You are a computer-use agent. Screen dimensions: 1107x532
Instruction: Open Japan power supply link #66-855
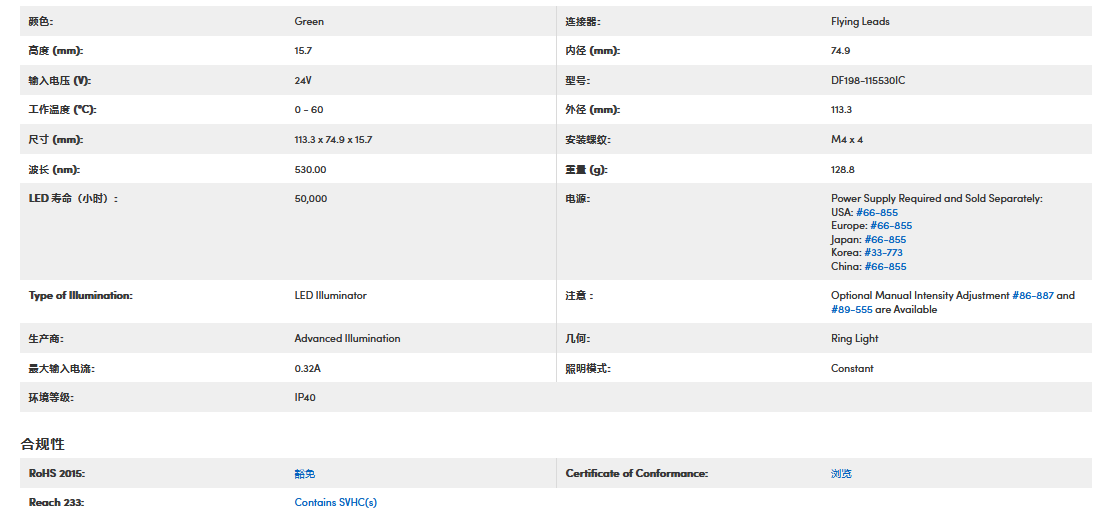coord(885,240)
